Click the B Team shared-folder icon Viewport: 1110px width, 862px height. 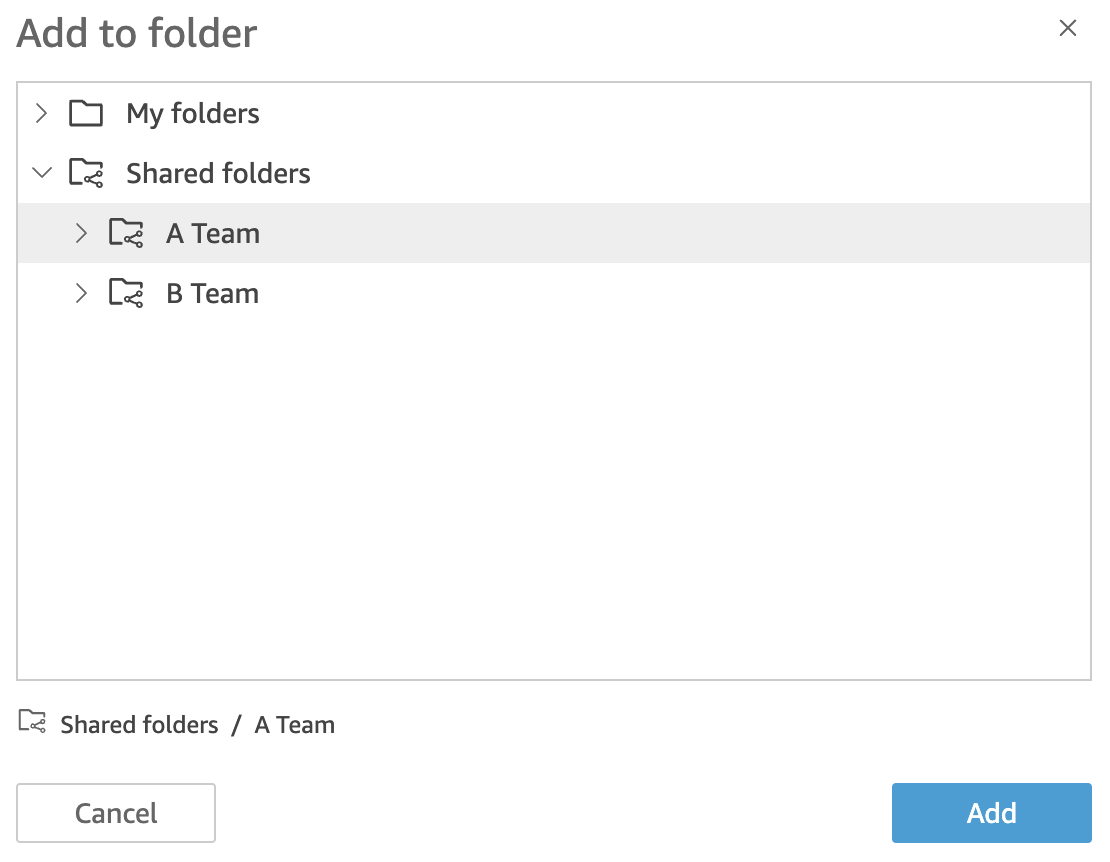pos(126,292)
